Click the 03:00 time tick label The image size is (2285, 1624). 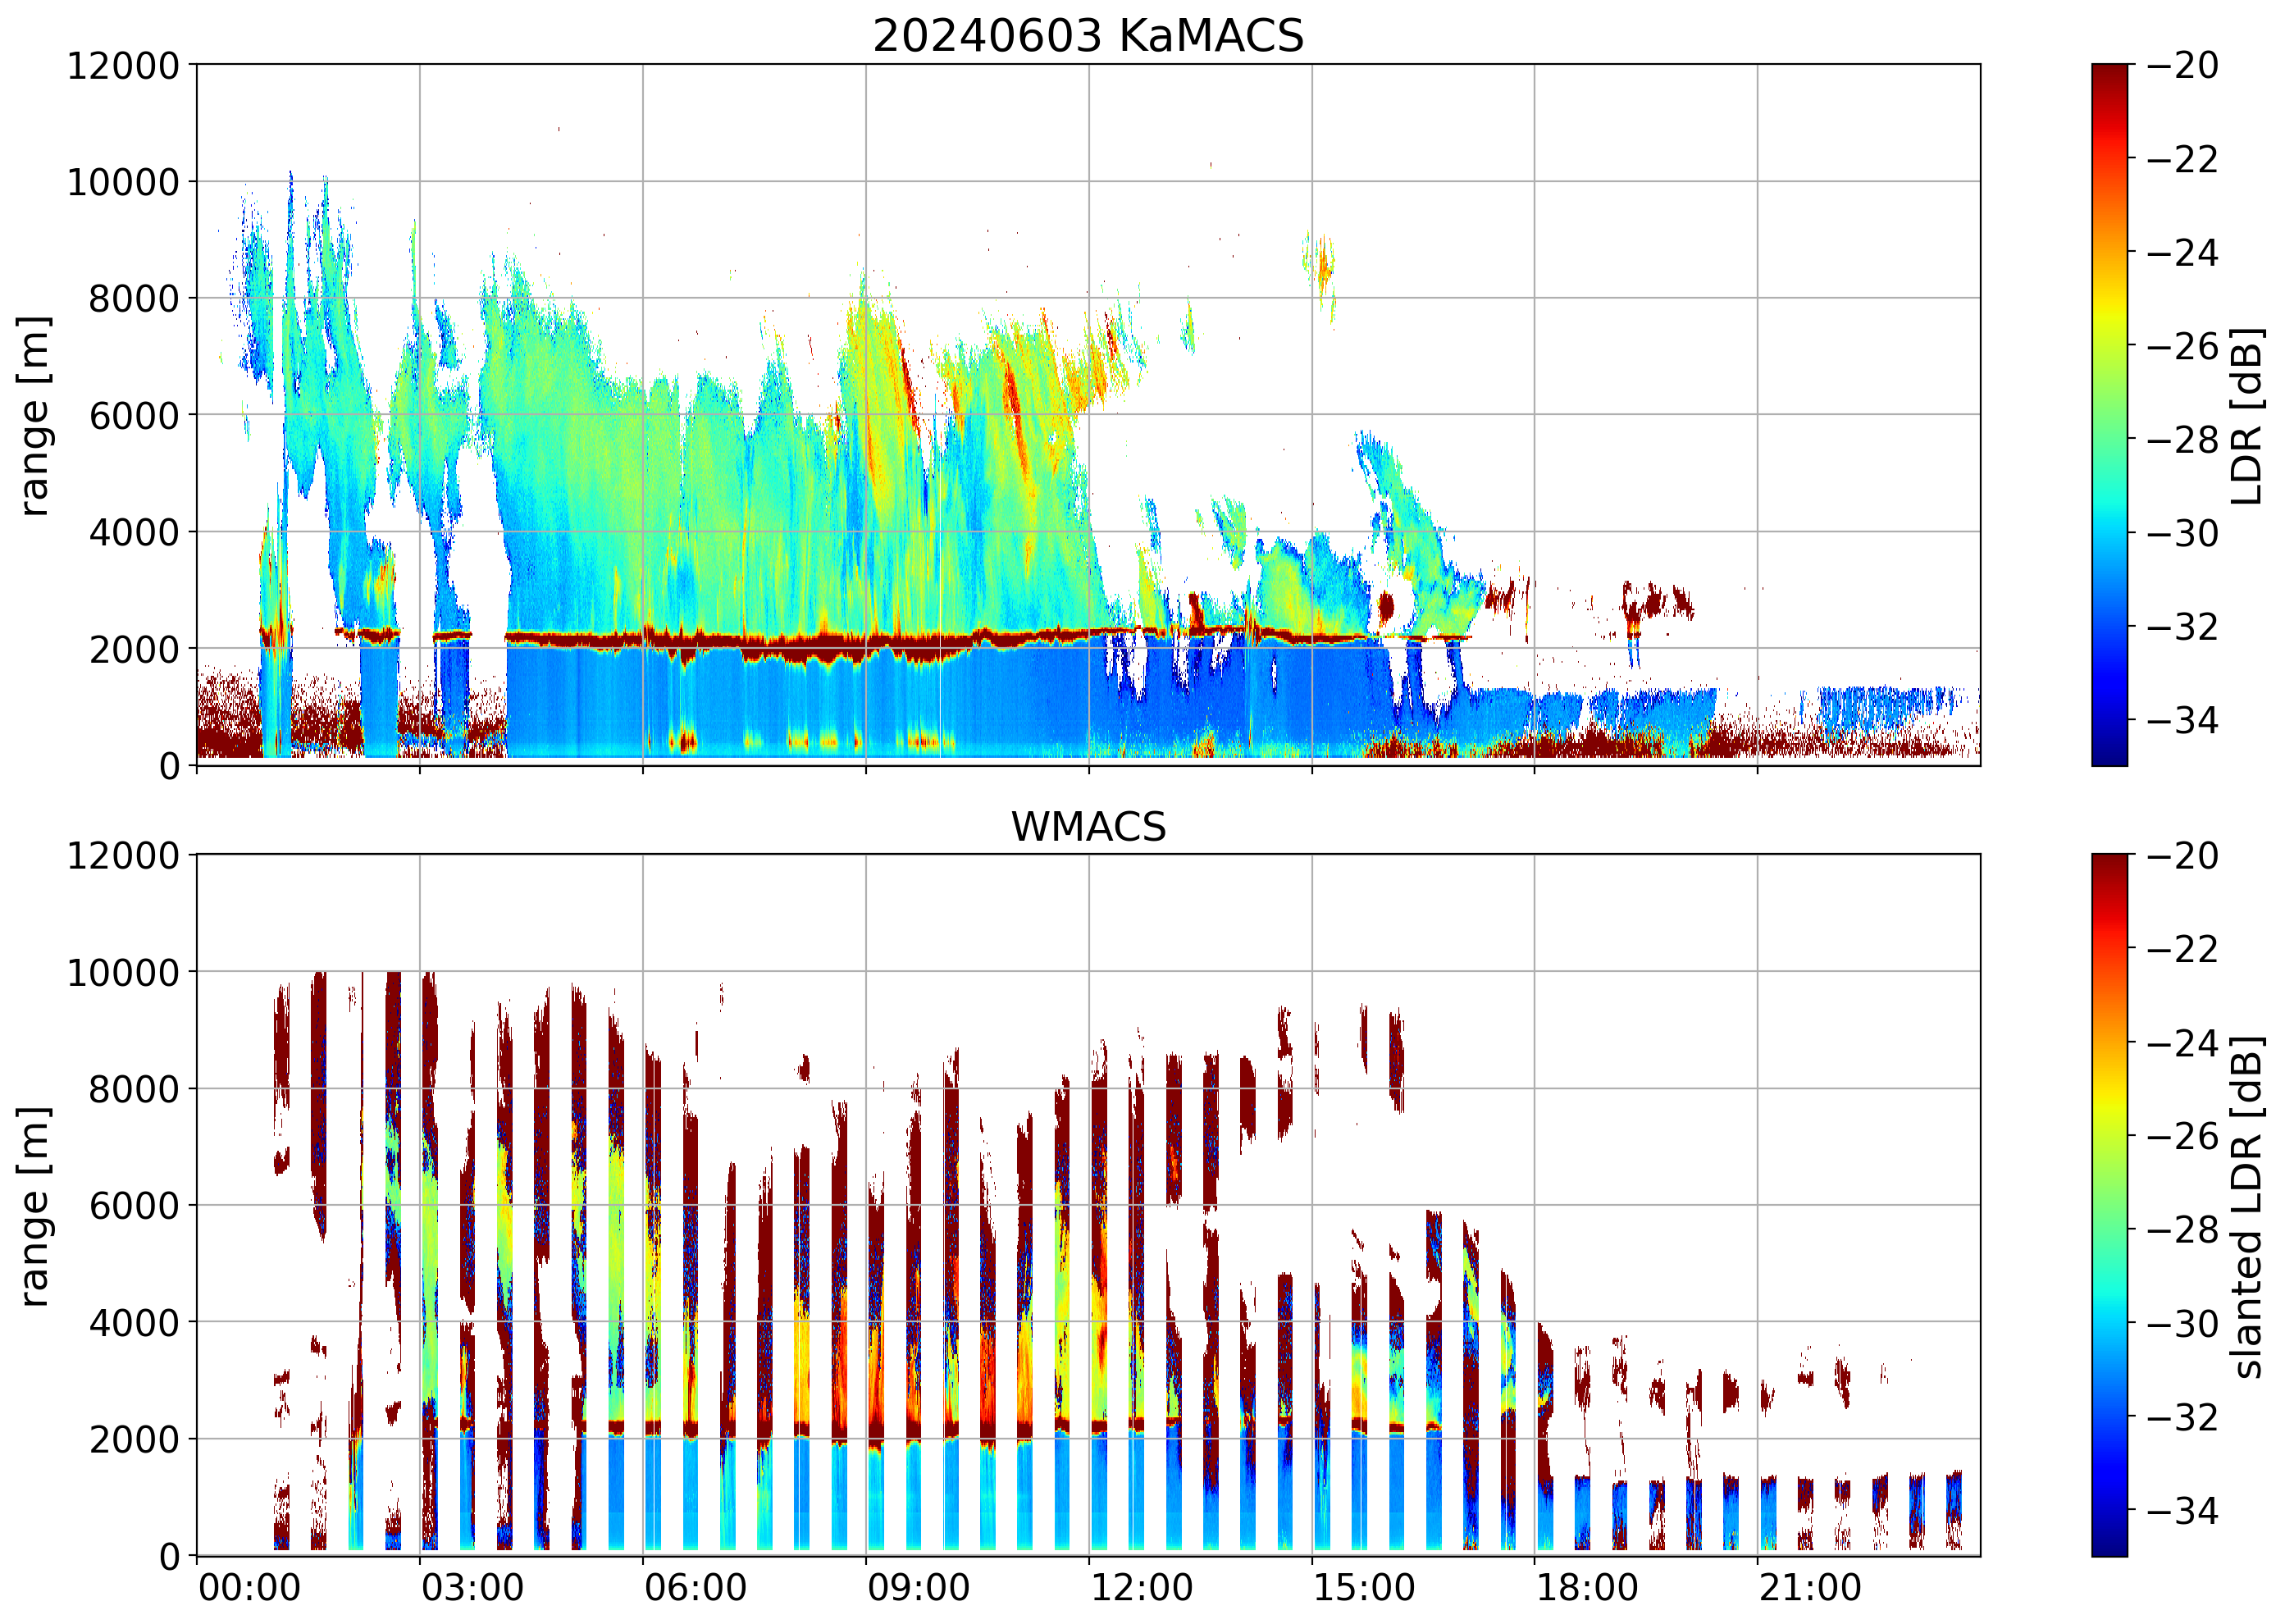472,1588
